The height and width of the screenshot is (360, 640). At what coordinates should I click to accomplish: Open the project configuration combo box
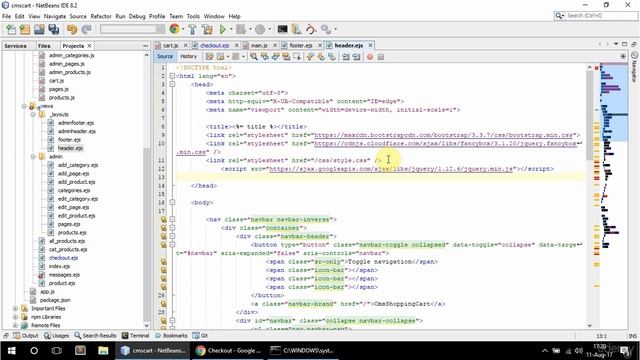pos(132,29)
